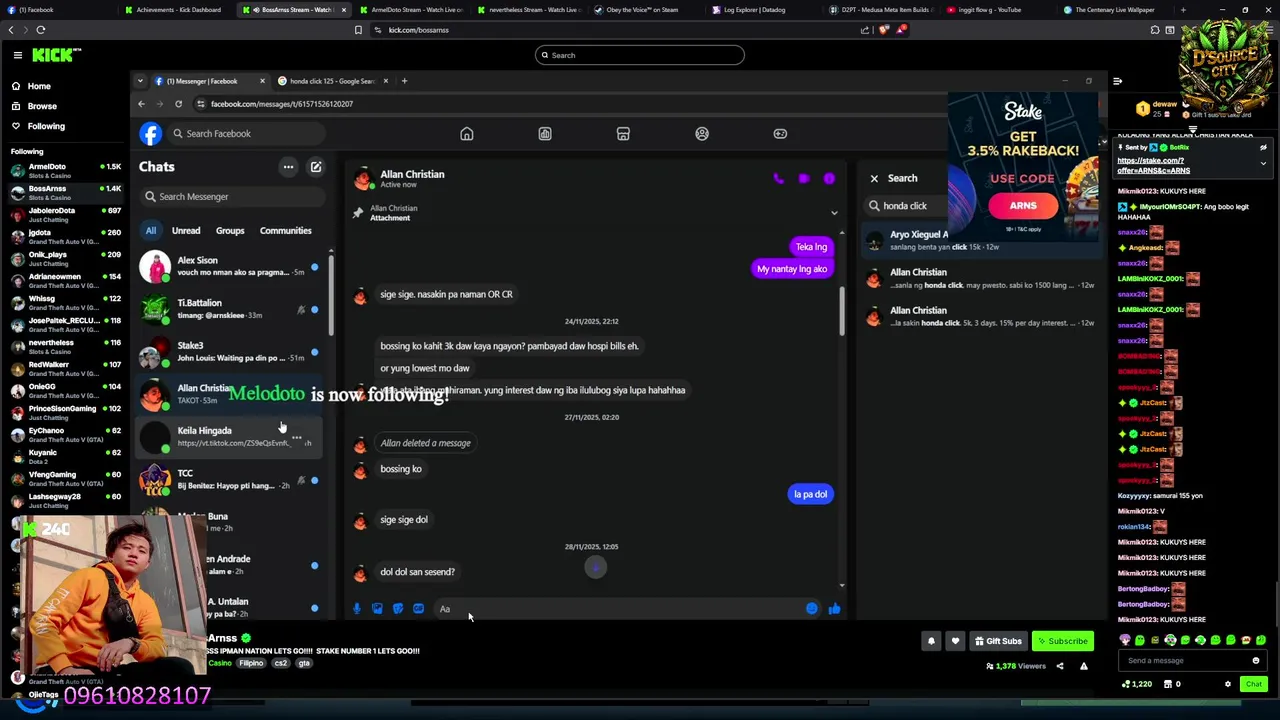Viewport: 1280px width, 720px height.
Task: Open the emoji picker in Messenger composer
Action: [x=811, y=609]
